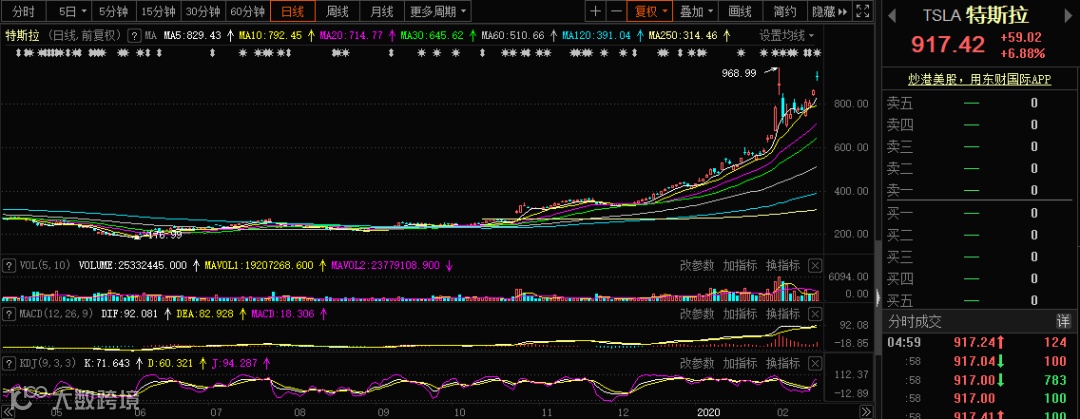Switch to 简约 simple mode
Image resolution: width=1080 pixels, height=419 pixels.
tap(785, 11)
